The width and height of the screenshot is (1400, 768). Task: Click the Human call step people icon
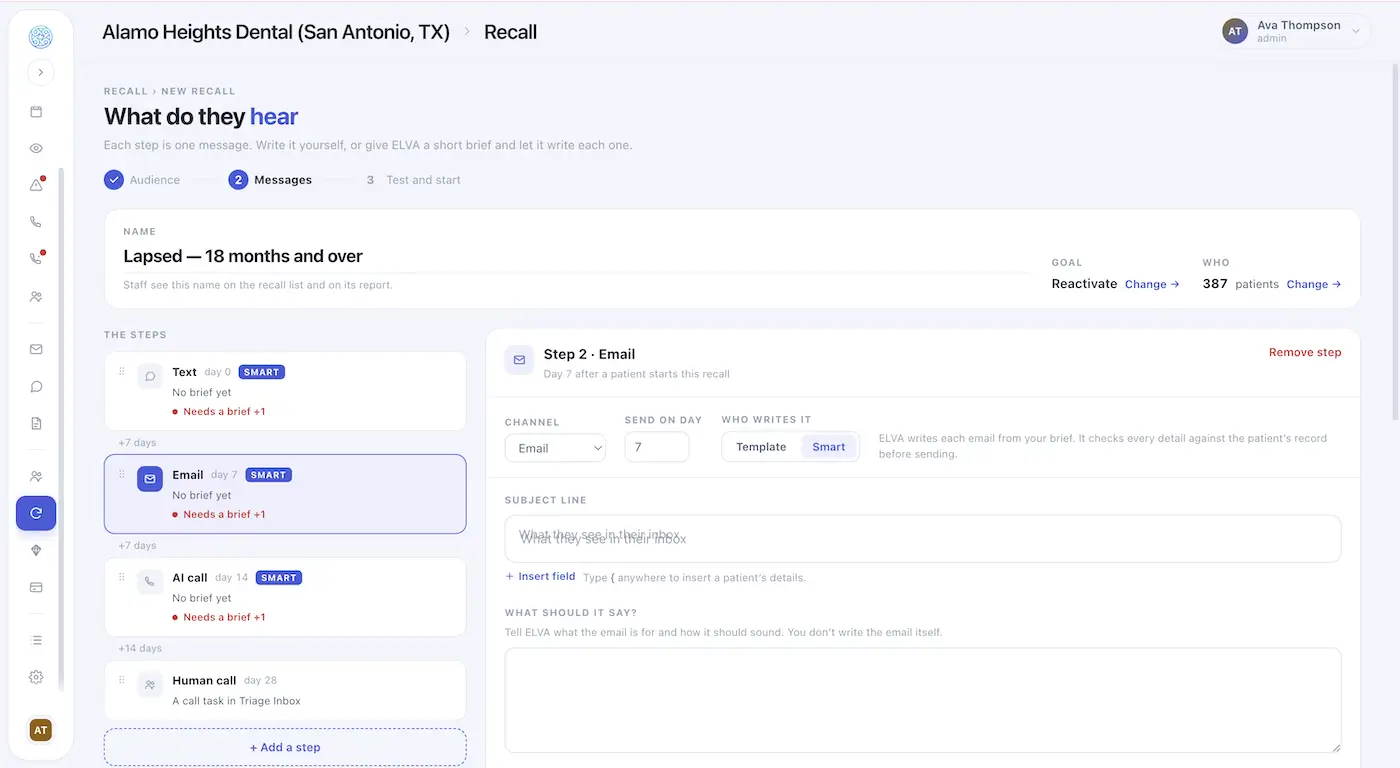point(150,685)
